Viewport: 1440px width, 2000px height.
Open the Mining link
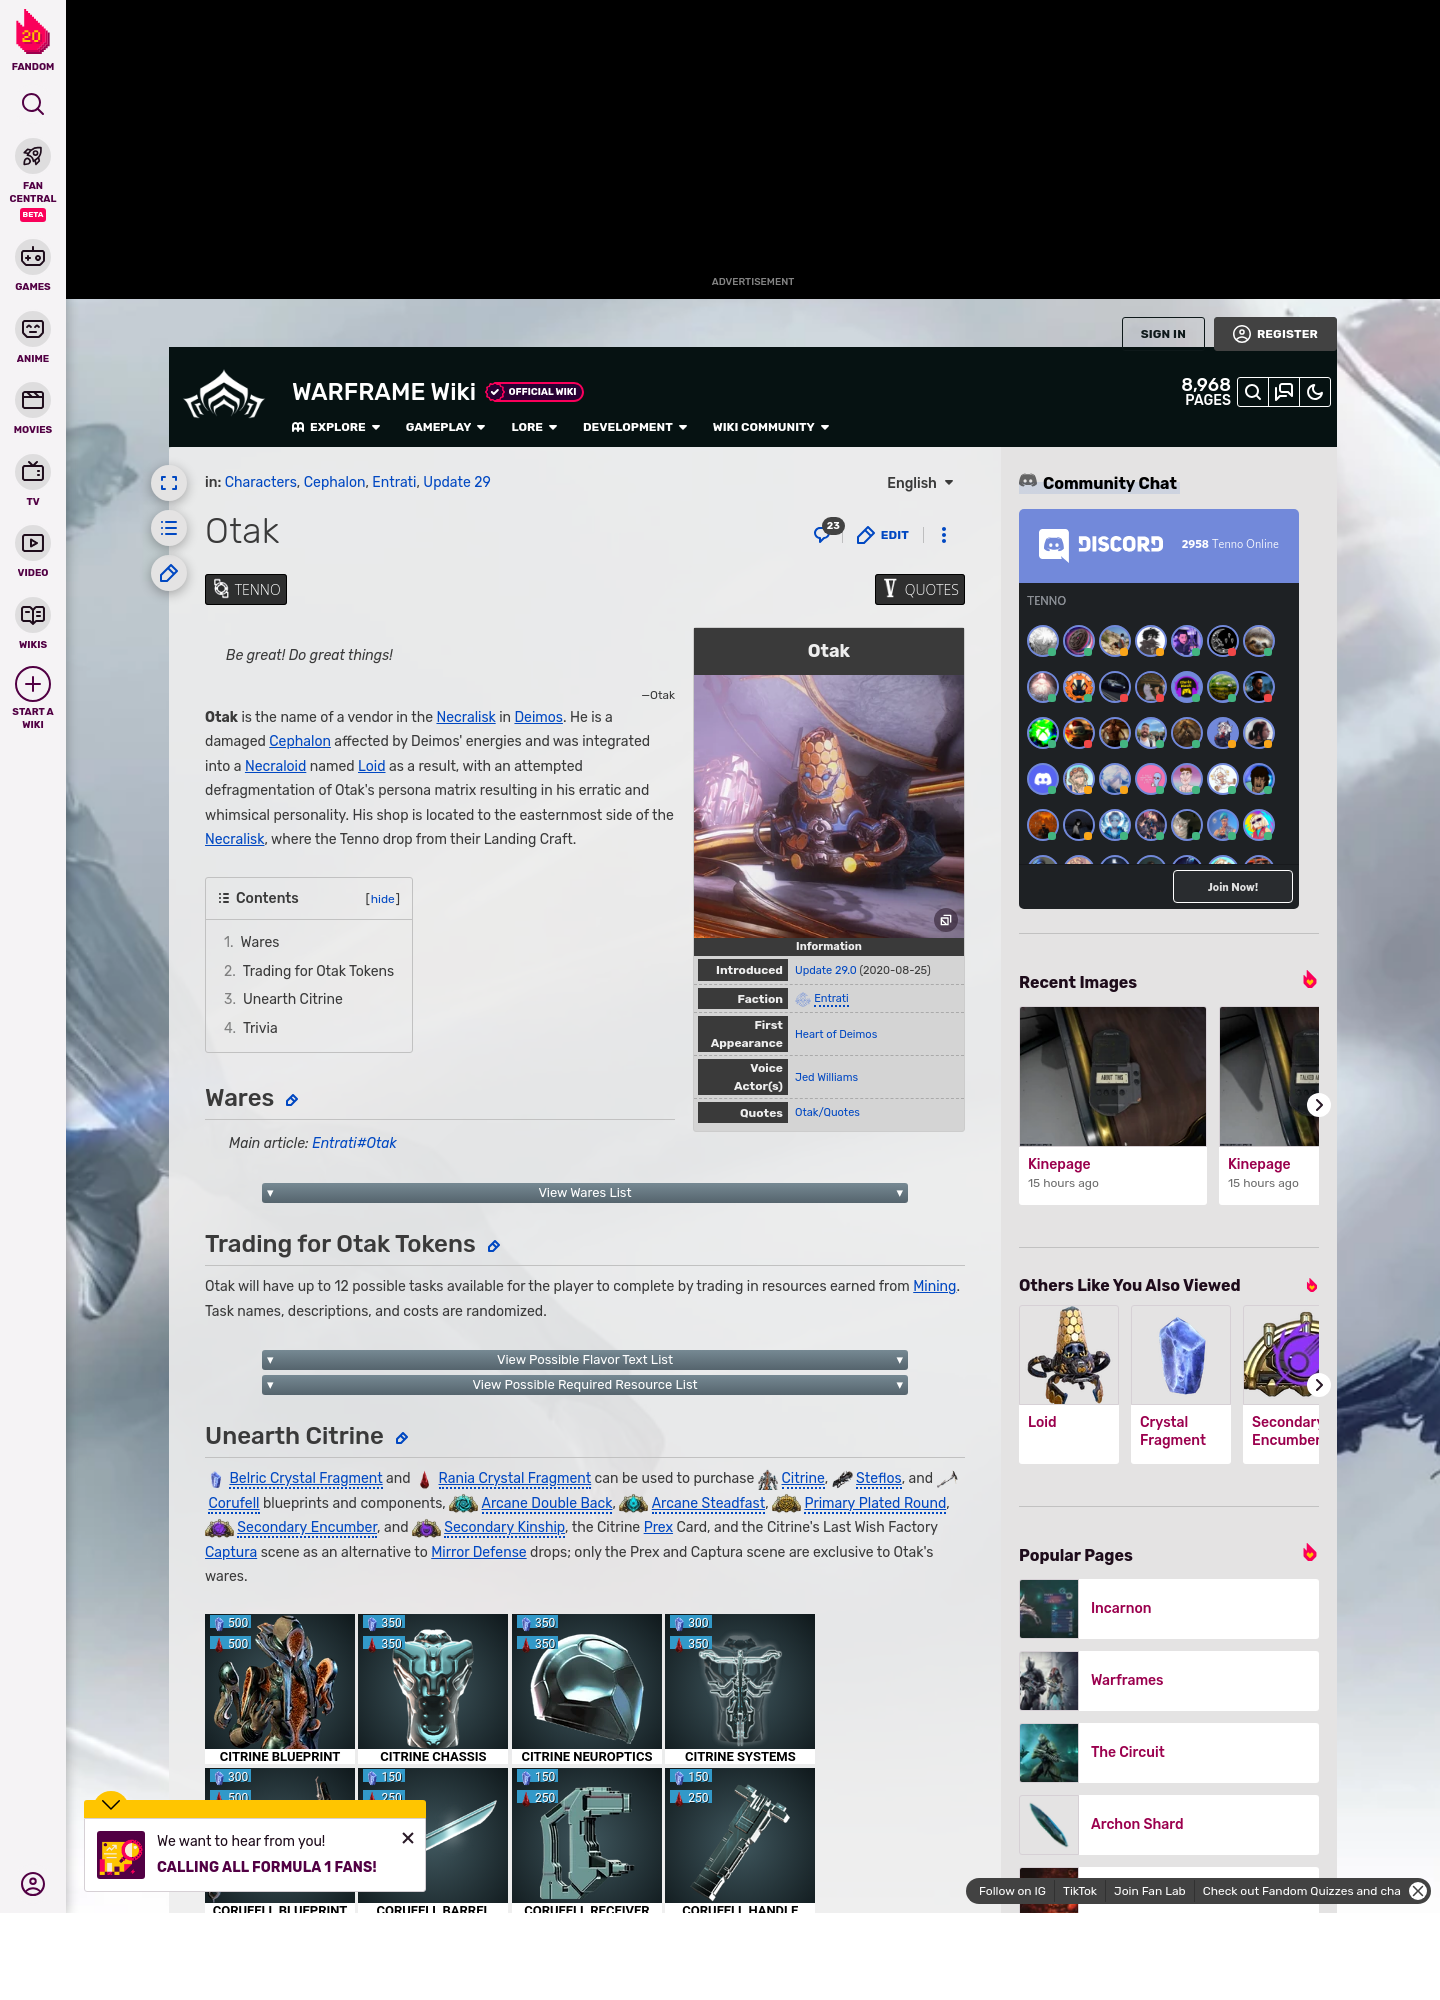pos(934,1286)
